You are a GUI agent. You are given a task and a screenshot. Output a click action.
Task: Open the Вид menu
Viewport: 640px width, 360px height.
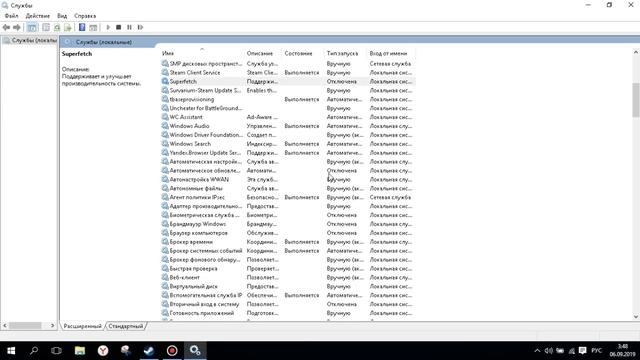62,16
